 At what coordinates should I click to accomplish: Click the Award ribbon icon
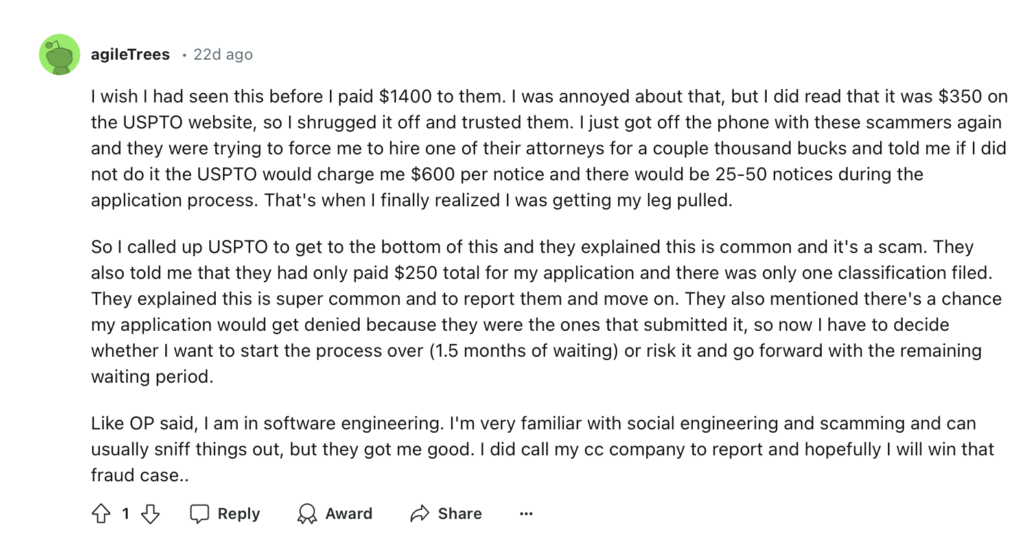[308, 513]
